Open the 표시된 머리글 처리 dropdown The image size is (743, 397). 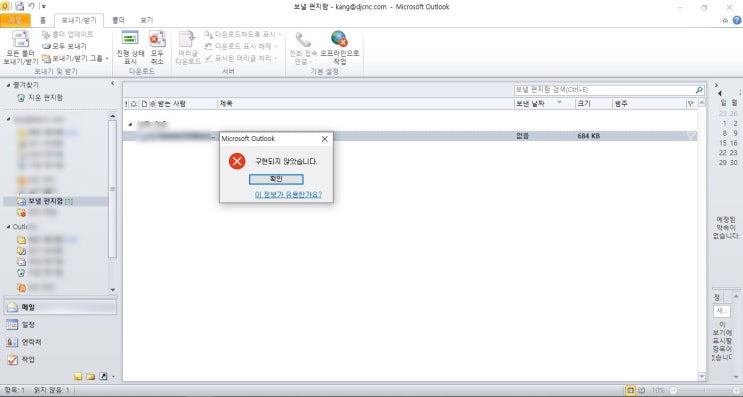coord(241,58)
